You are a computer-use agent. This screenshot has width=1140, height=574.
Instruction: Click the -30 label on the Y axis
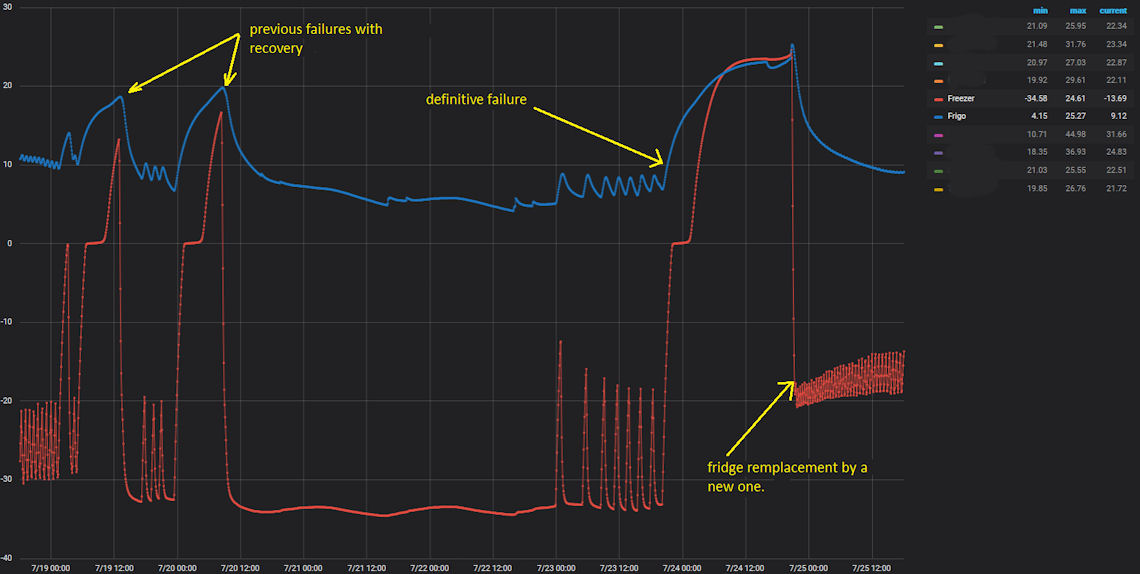(x=7, y=480)
